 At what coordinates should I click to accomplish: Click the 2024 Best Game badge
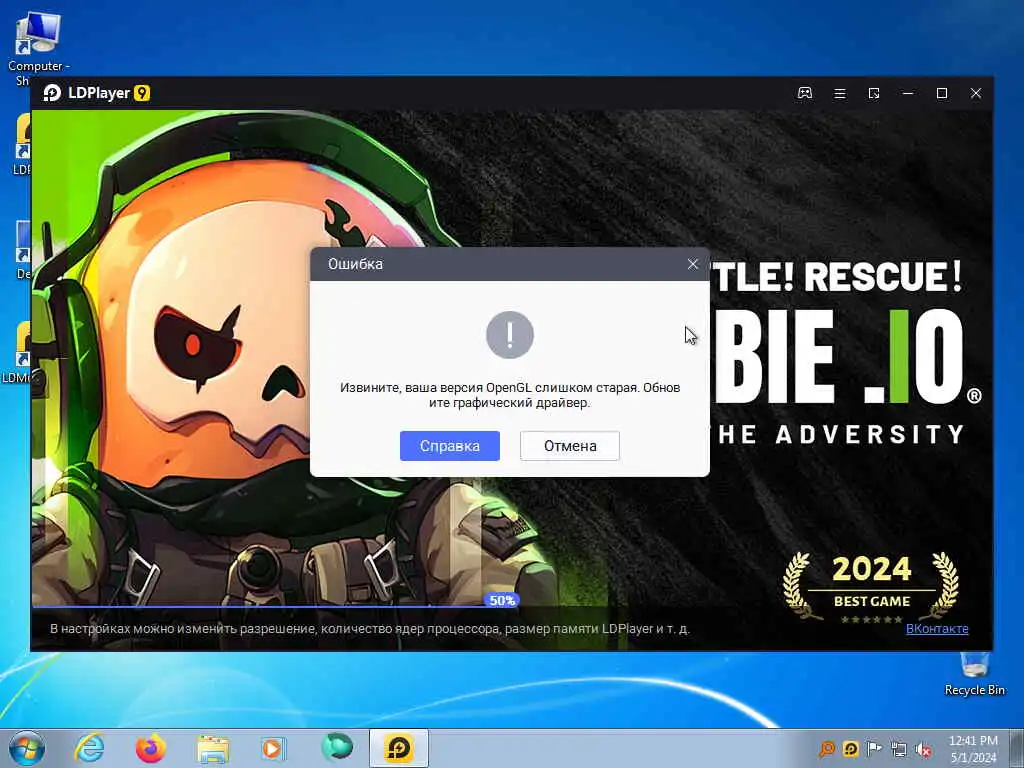click(871, 587)
